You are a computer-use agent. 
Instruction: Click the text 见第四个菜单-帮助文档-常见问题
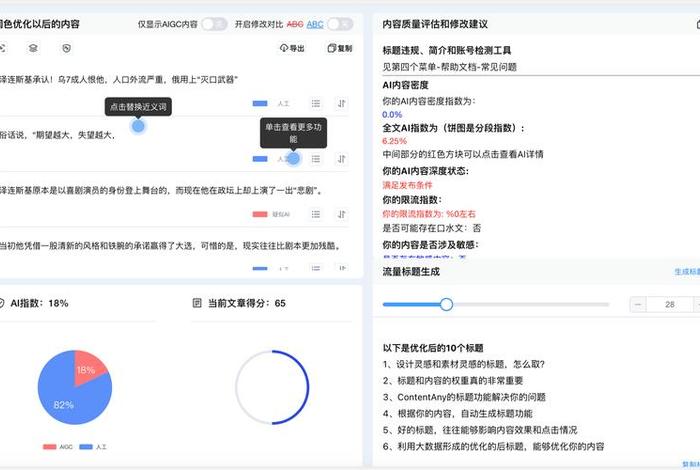[449, 67]
